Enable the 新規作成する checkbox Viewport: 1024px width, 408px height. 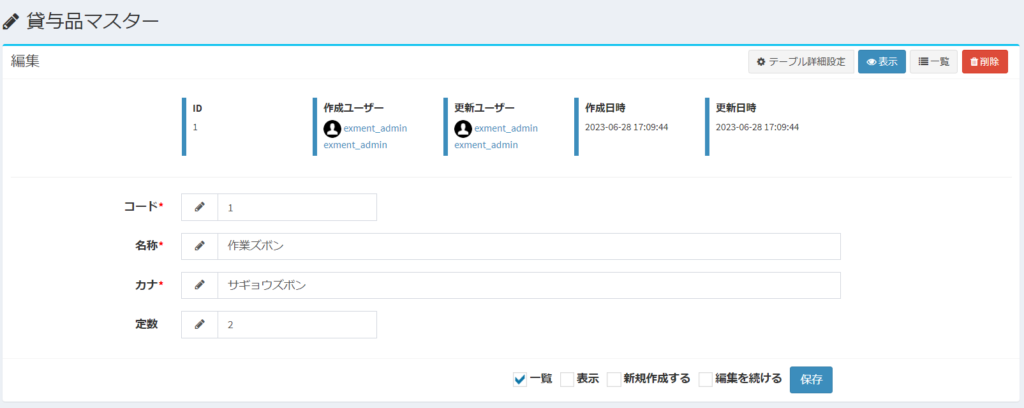point(614,379)
